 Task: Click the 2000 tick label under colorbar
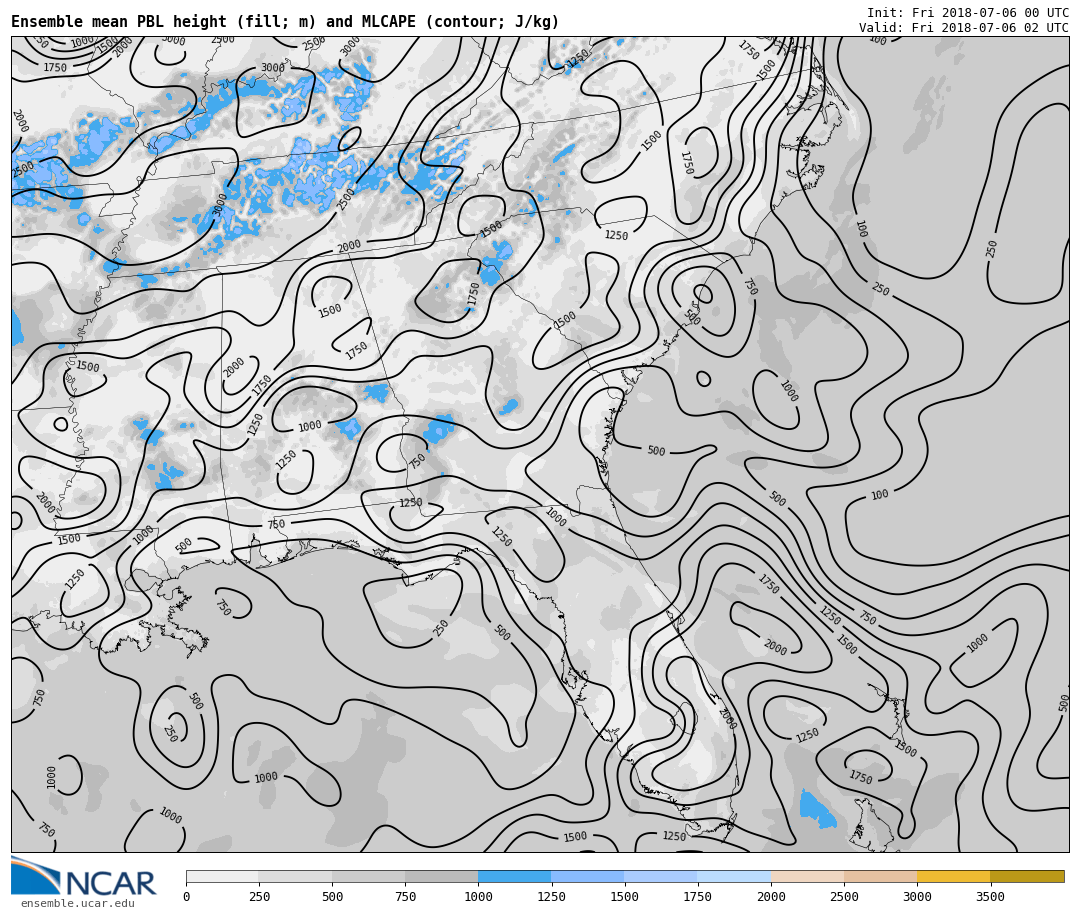(771, 897)
